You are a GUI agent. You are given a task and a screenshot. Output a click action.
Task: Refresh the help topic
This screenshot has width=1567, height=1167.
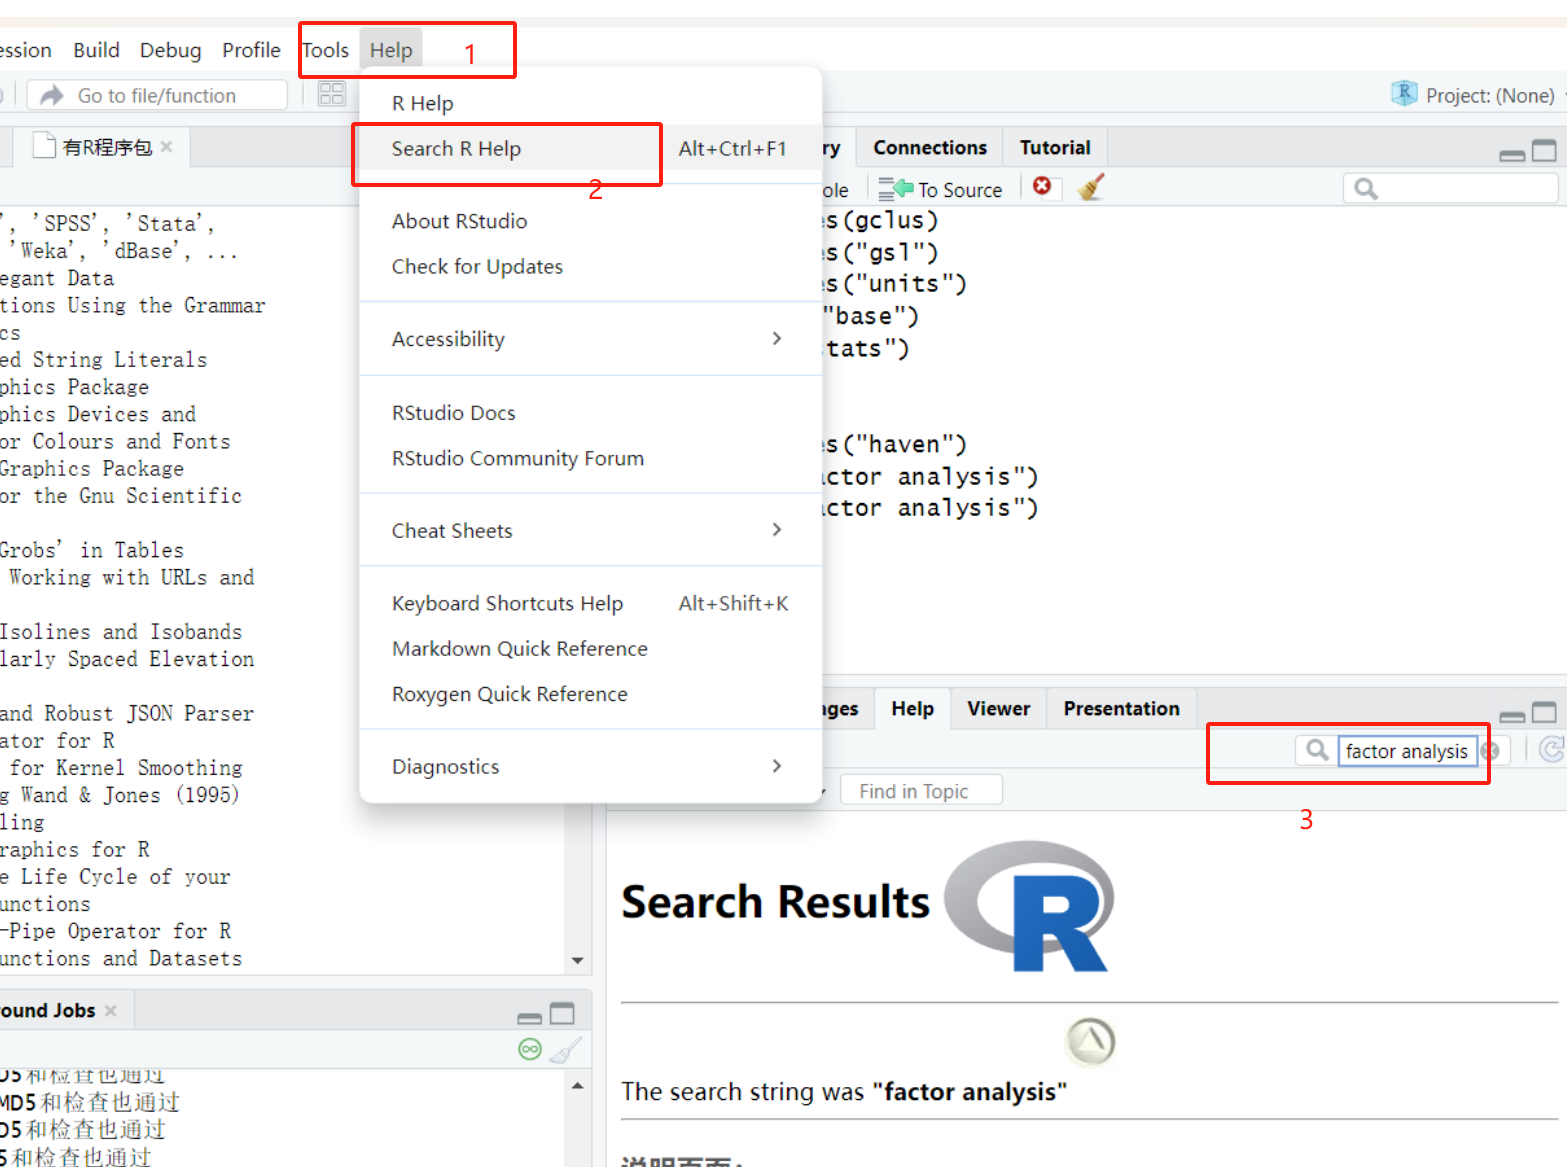click(1551, 750)
